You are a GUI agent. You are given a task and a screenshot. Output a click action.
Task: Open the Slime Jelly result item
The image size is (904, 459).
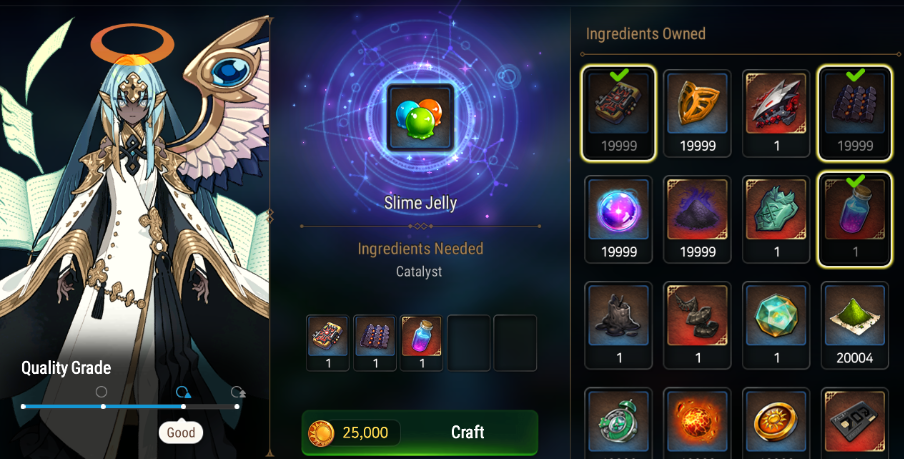click(420, 118)
